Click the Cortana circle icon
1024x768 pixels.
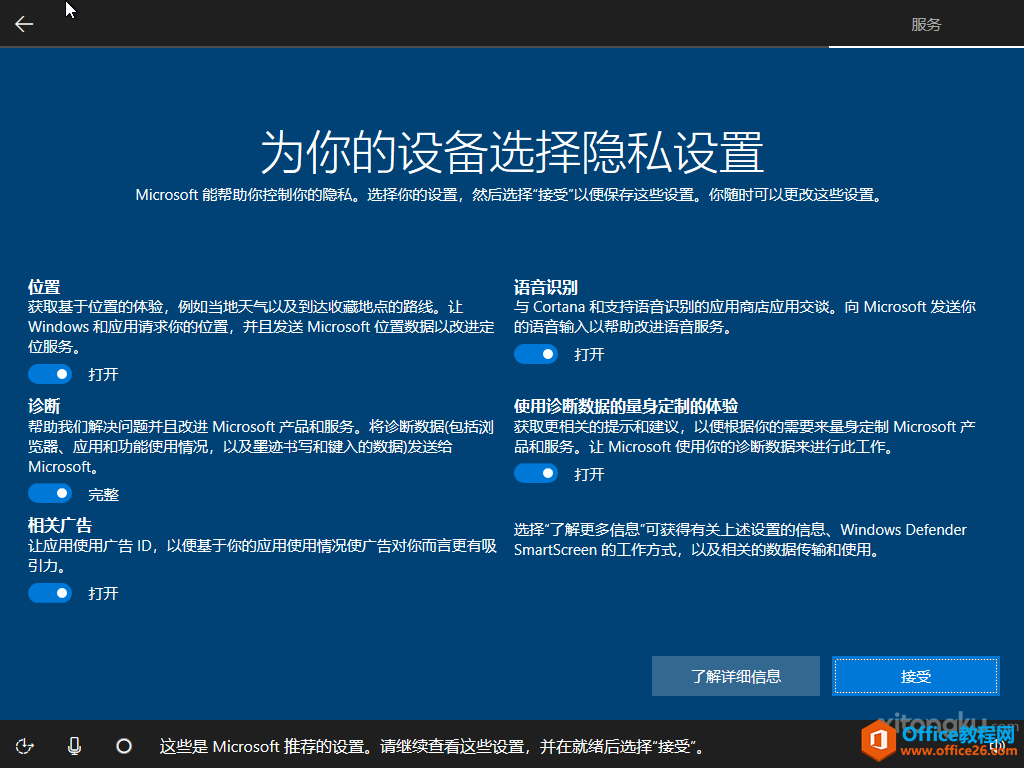tap(124, 745)
